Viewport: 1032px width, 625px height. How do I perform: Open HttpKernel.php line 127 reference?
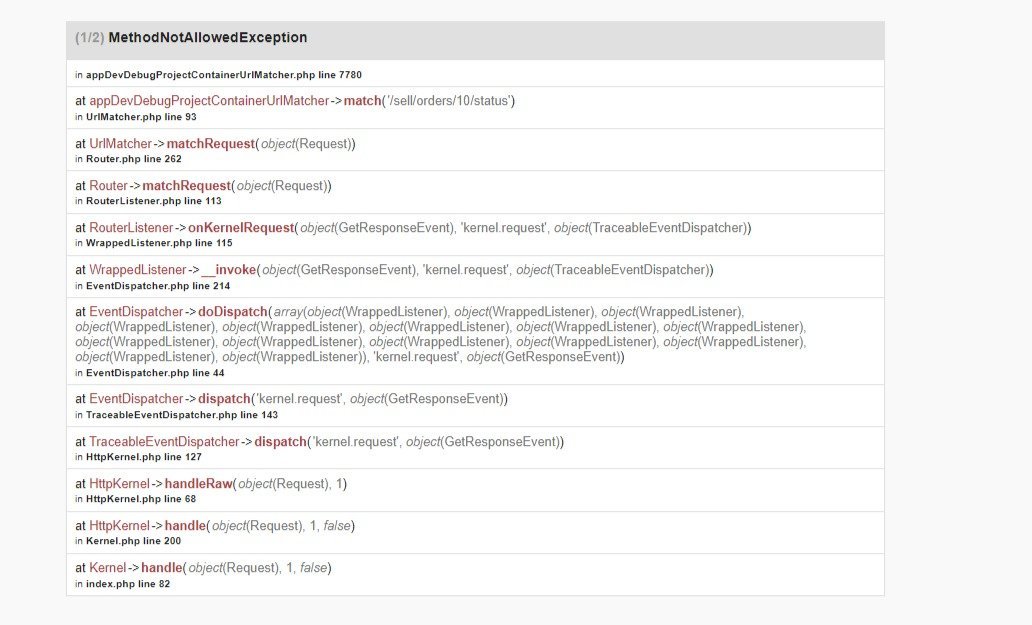tap(144, 457)
